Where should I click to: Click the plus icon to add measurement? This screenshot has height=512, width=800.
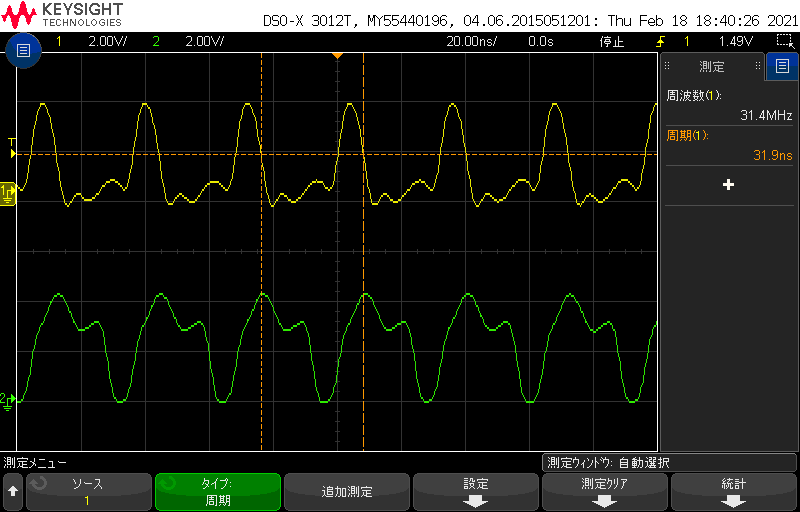coord(728,185)
